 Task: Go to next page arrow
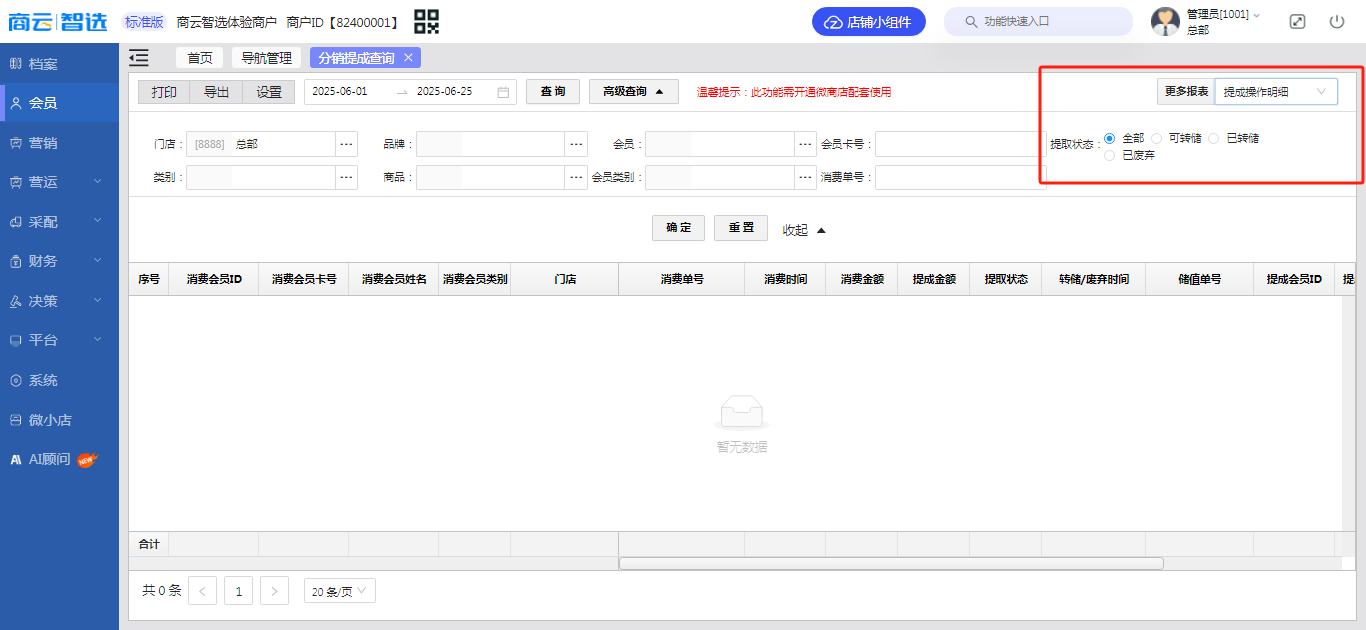274,591
